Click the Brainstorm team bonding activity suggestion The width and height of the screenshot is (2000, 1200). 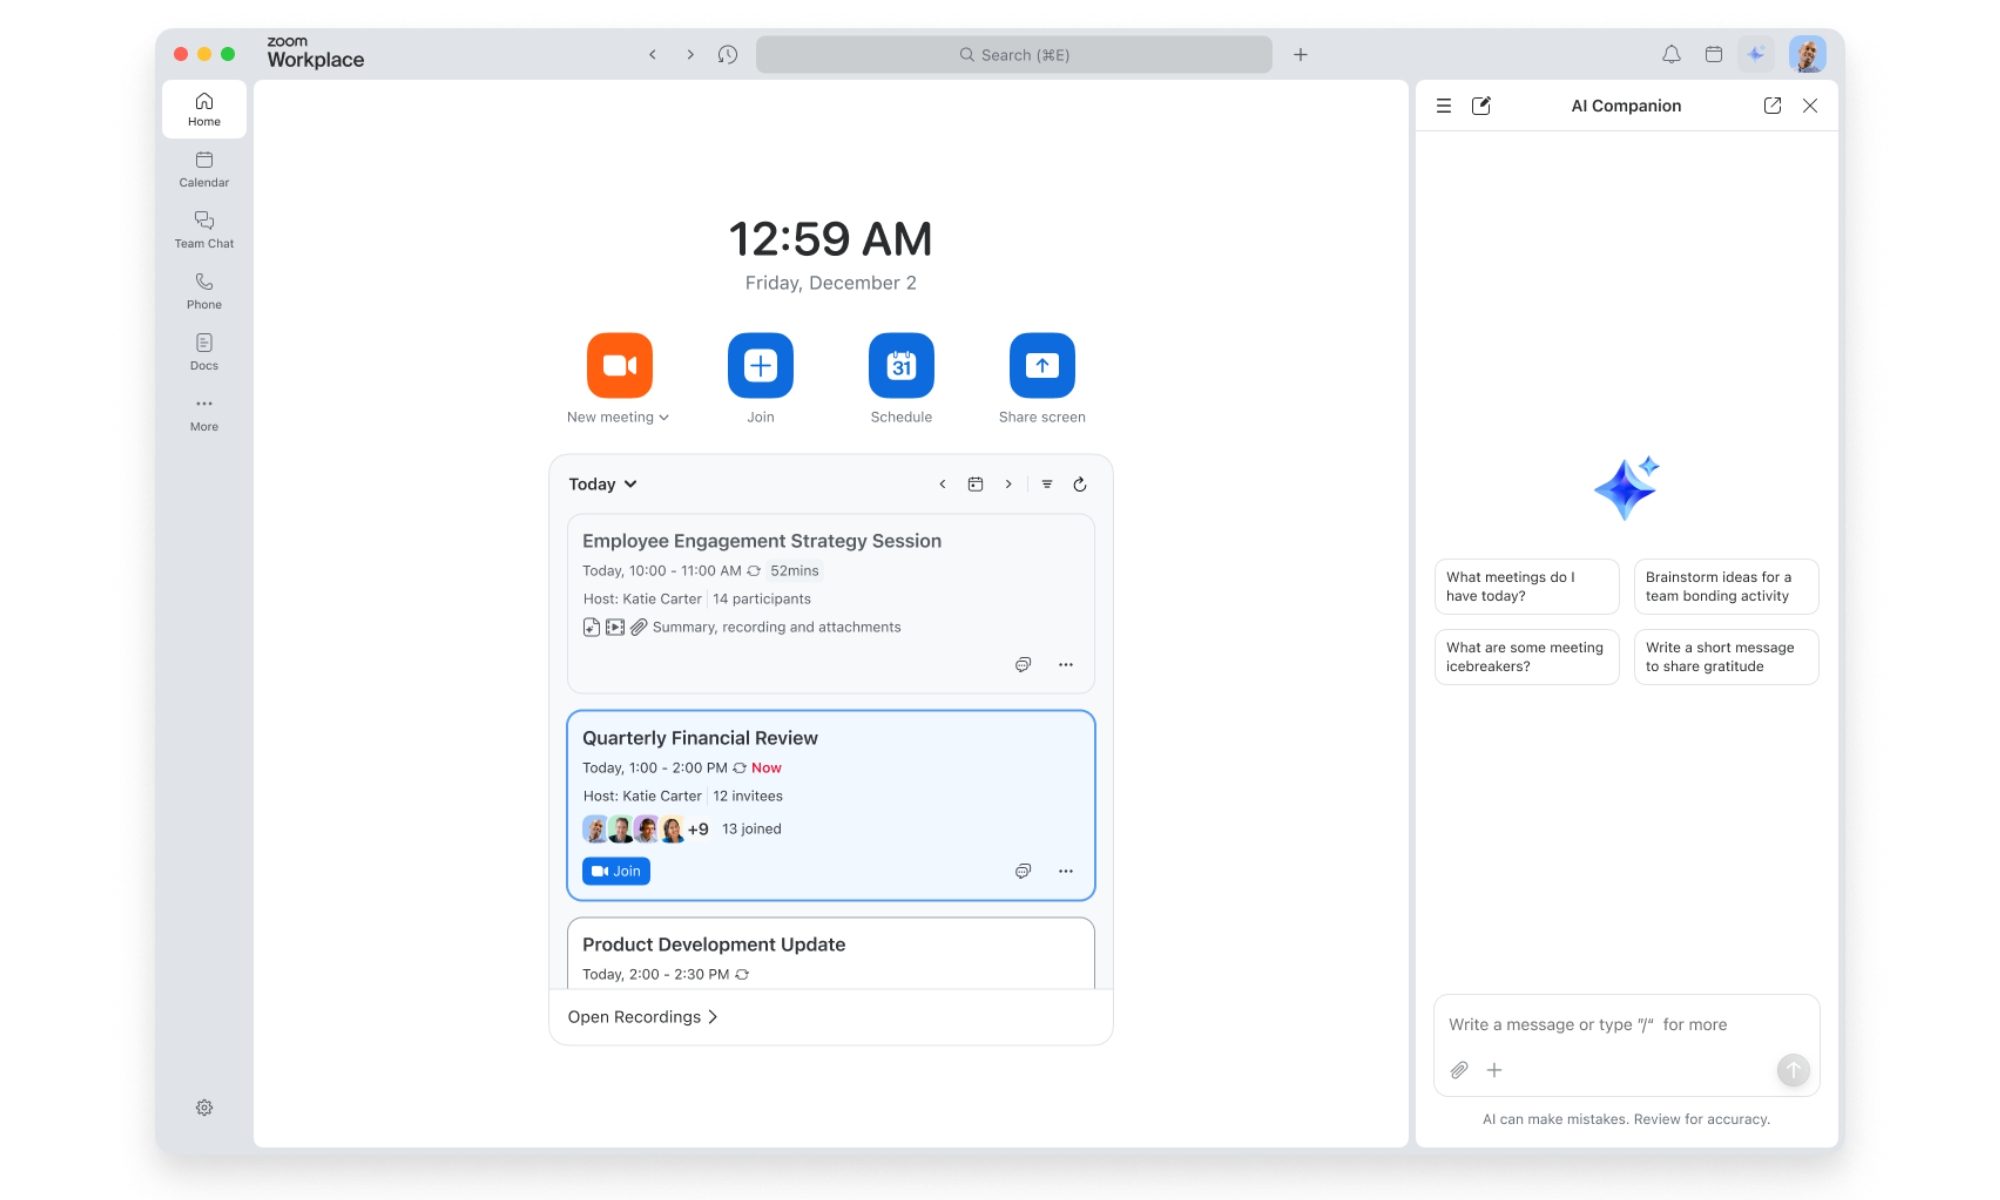click(x=1726, y=587)
